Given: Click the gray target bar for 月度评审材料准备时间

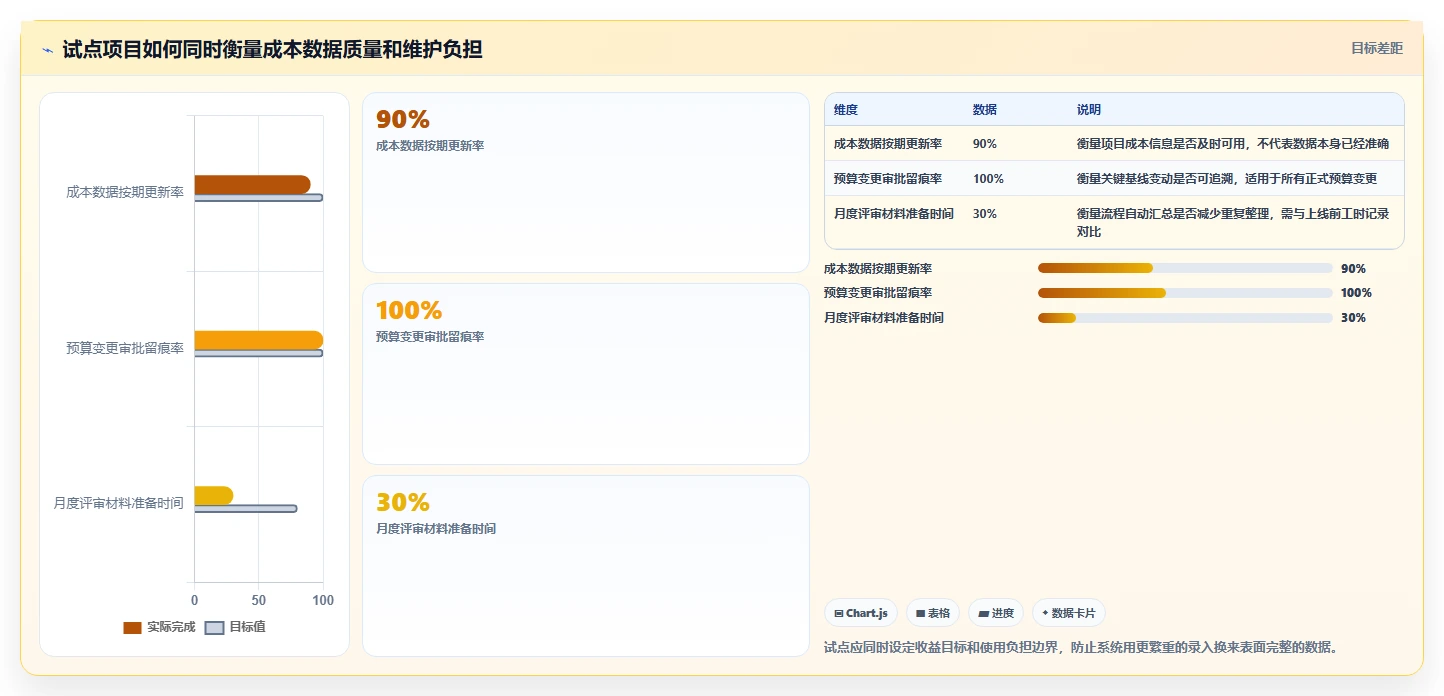Looking at the screenshot, I should pos(245,509).
